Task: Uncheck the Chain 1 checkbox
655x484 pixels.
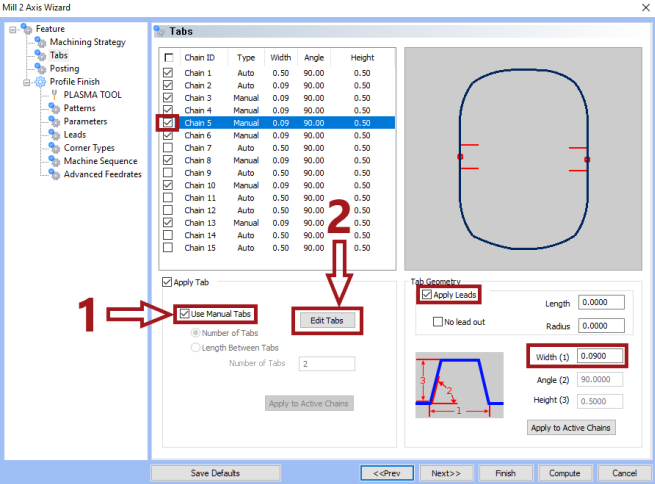Action: click(168, 73)
